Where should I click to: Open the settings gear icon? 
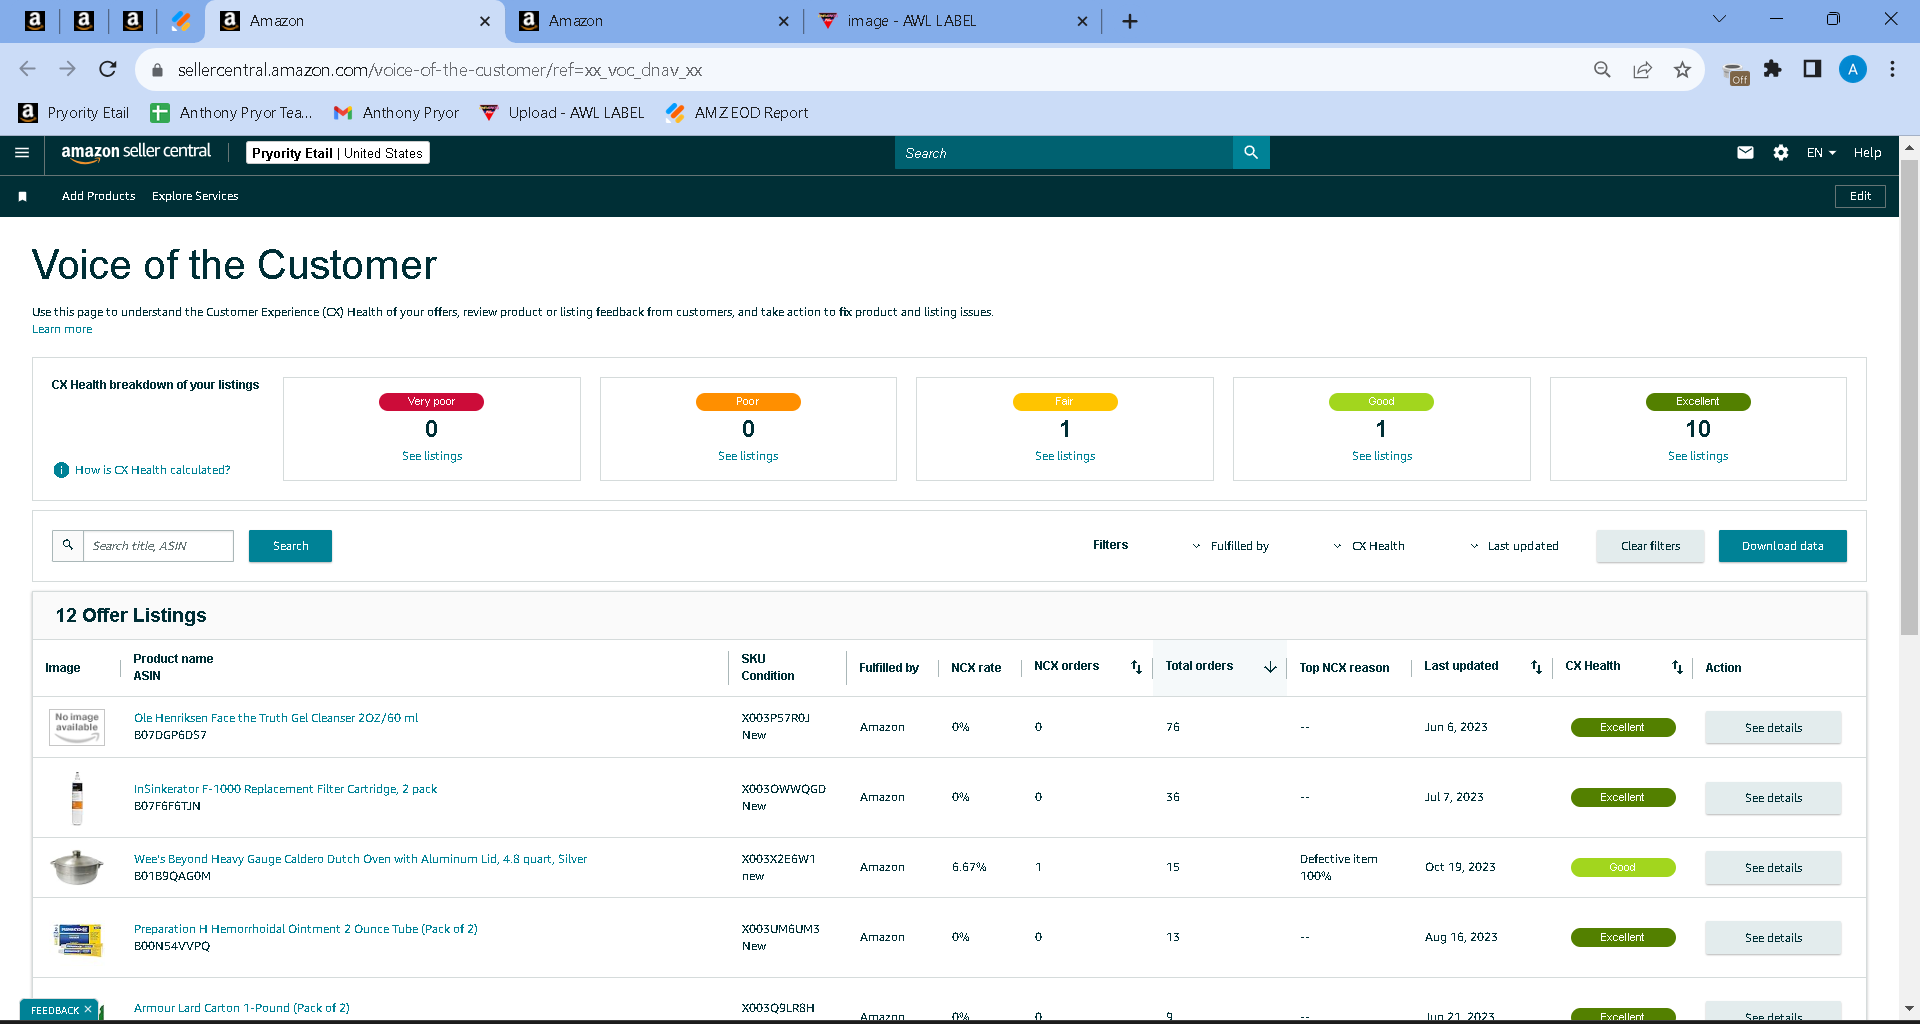(x=1781, y=153)
